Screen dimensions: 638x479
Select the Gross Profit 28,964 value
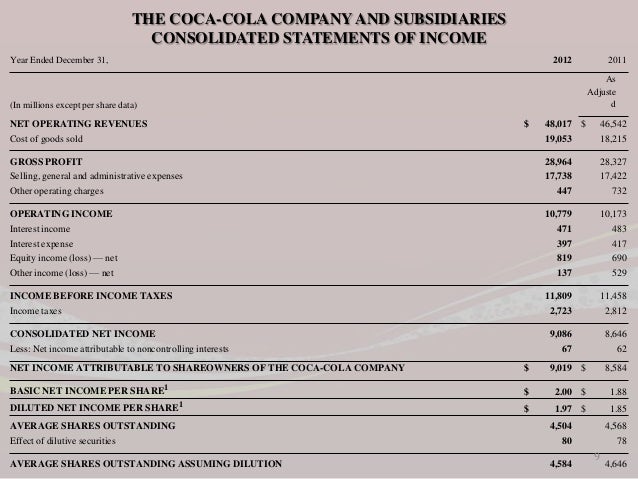click(558, 162)
